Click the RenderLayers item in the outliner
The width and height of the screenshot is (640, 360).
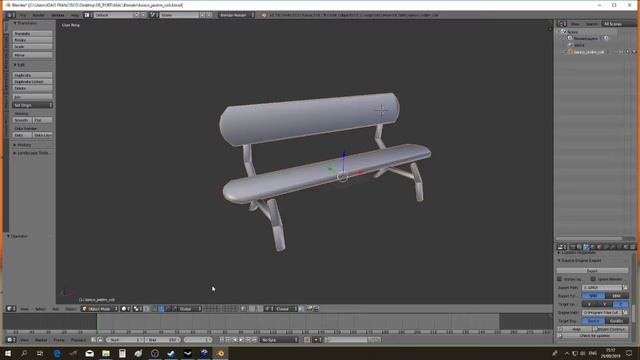point(585,38)
